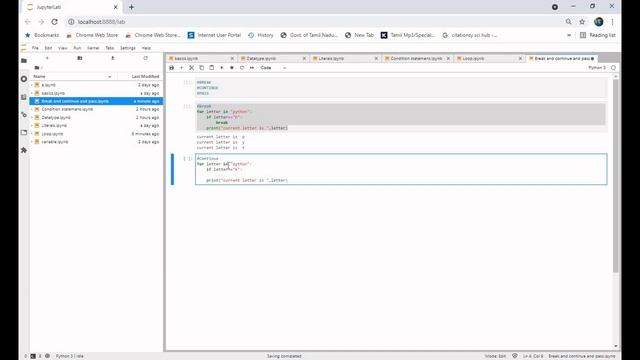Screen dimensions: 640x360
Task: Open the History bookmark
Action: click(x=261, y=36)
